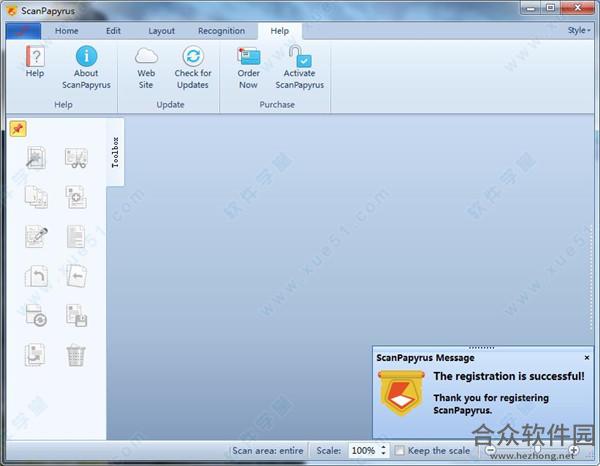This screenshot has width=600, height=466.
Task: Click the Scale percentage field
Action: click(364, 451)
